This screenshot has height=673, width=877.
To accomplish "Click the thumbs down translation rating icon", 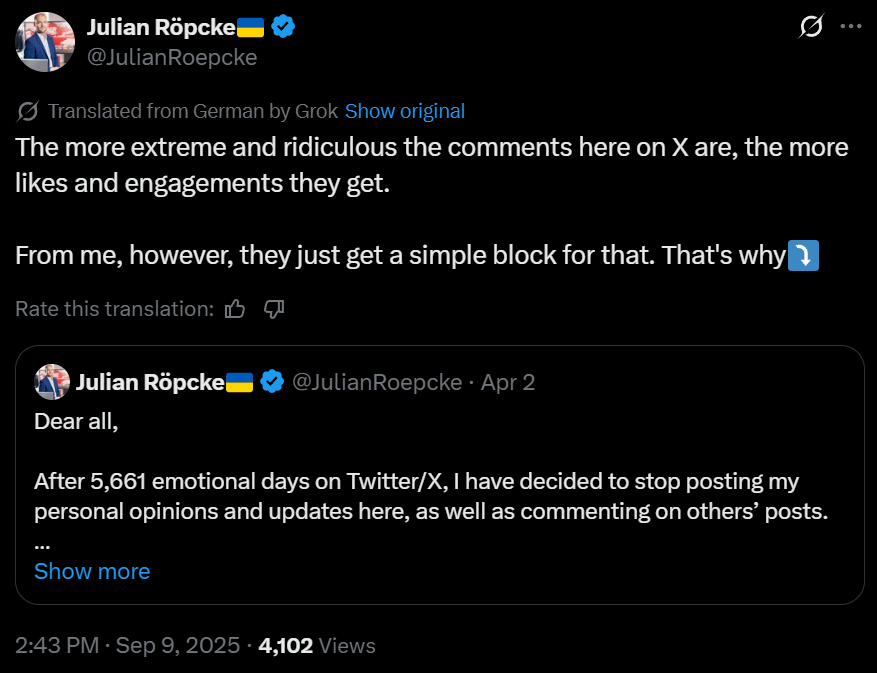I will [x=274, y=309].
